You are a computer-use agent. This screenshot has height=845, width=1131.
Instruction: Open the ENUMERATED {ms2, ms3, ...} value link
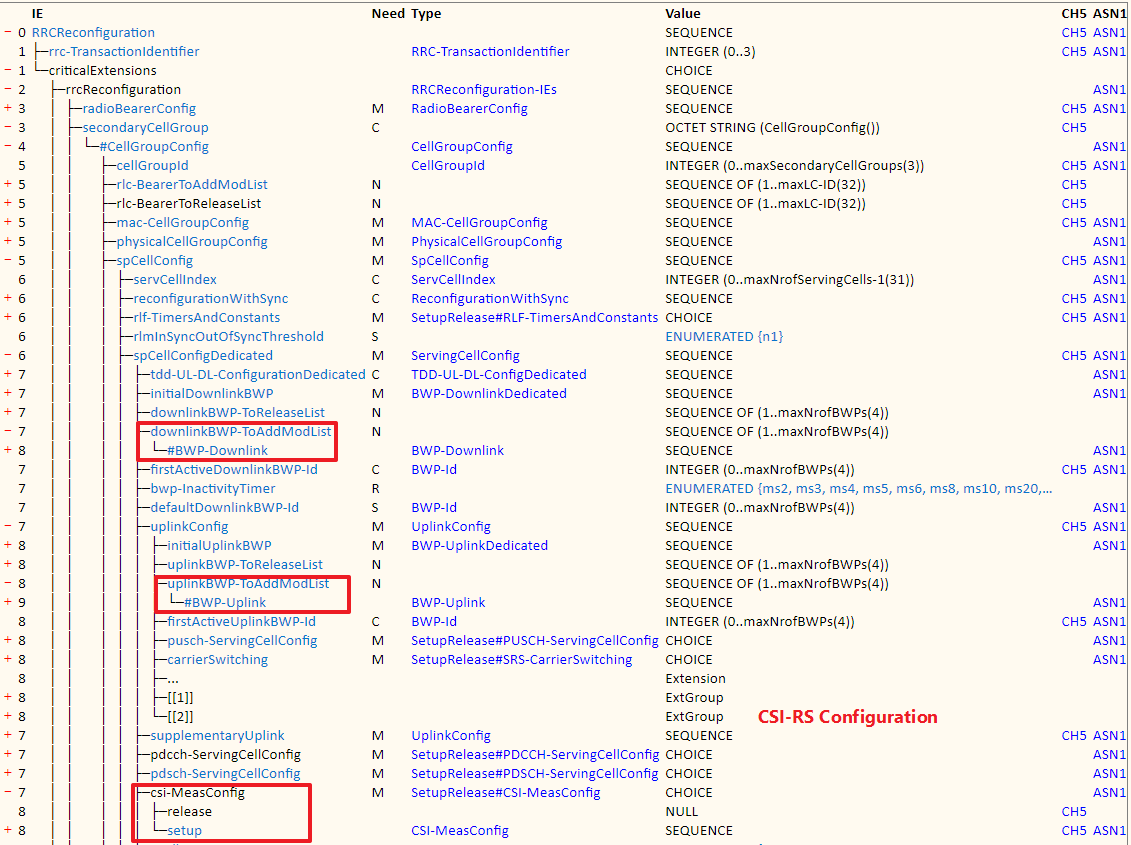pyautogui.click(x=858, y=489)
